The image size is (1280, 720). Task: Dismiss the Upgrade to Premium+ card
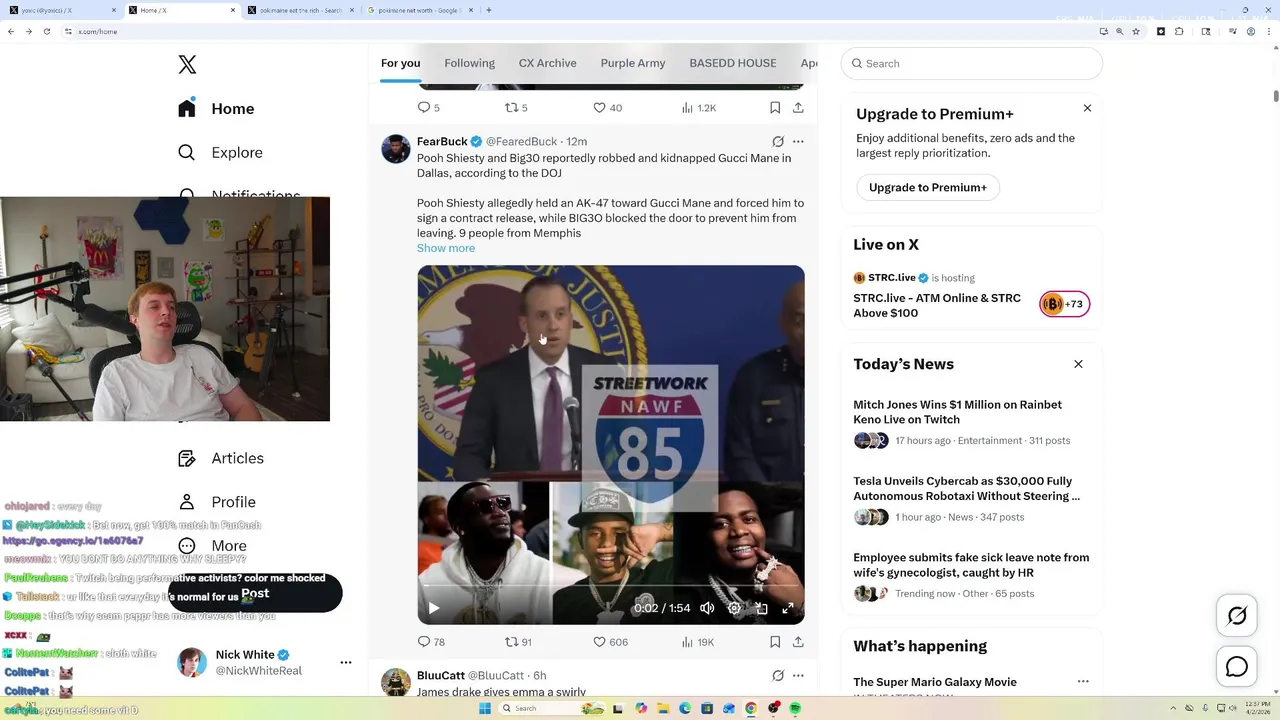(x=1087, y=108)
